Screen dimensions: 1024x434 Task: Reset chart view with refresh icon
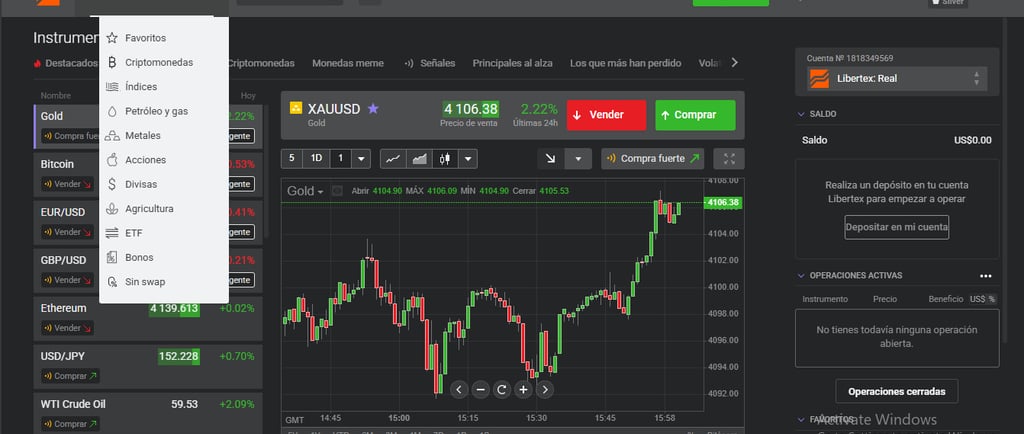point(502,390)
